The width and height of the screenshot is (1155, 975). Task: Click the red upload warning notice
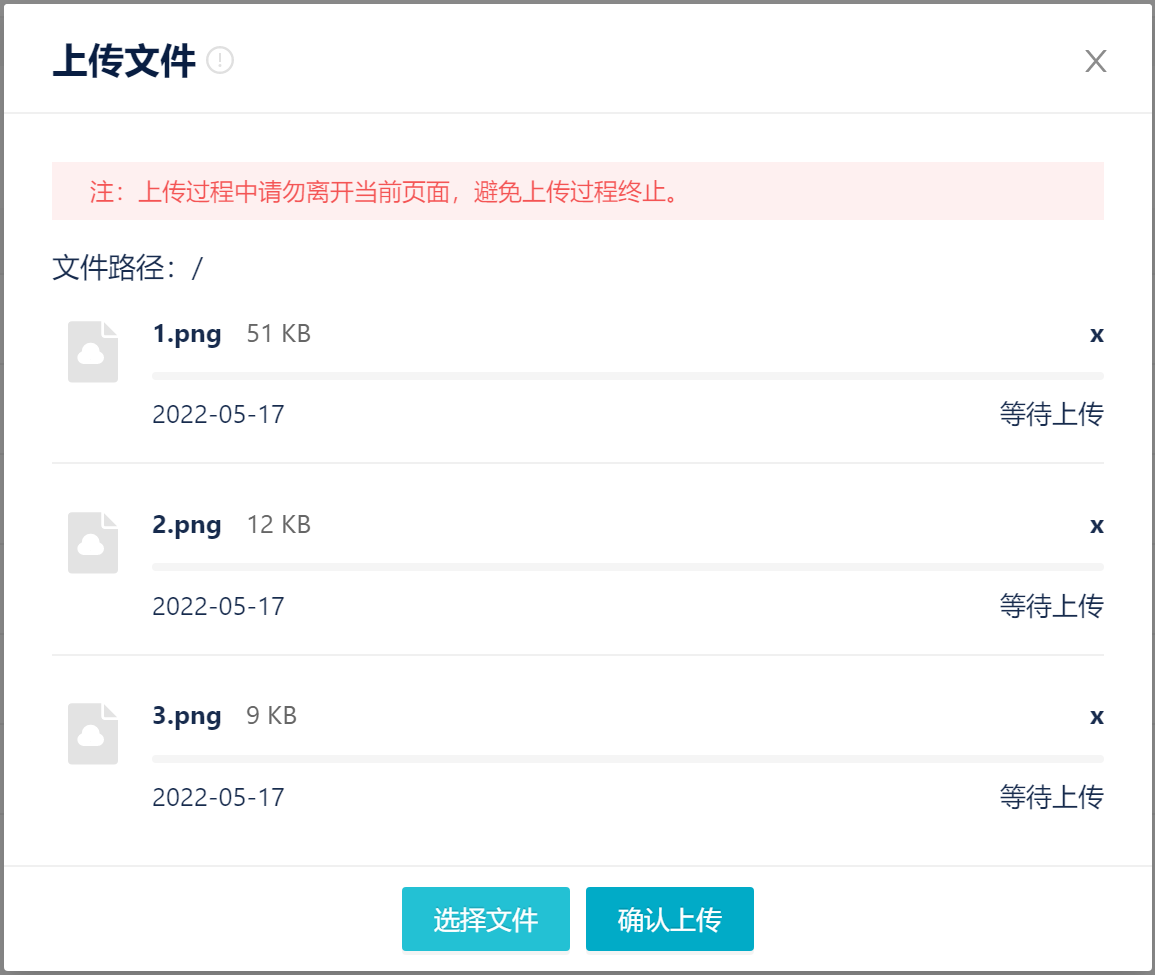point(577,191)
